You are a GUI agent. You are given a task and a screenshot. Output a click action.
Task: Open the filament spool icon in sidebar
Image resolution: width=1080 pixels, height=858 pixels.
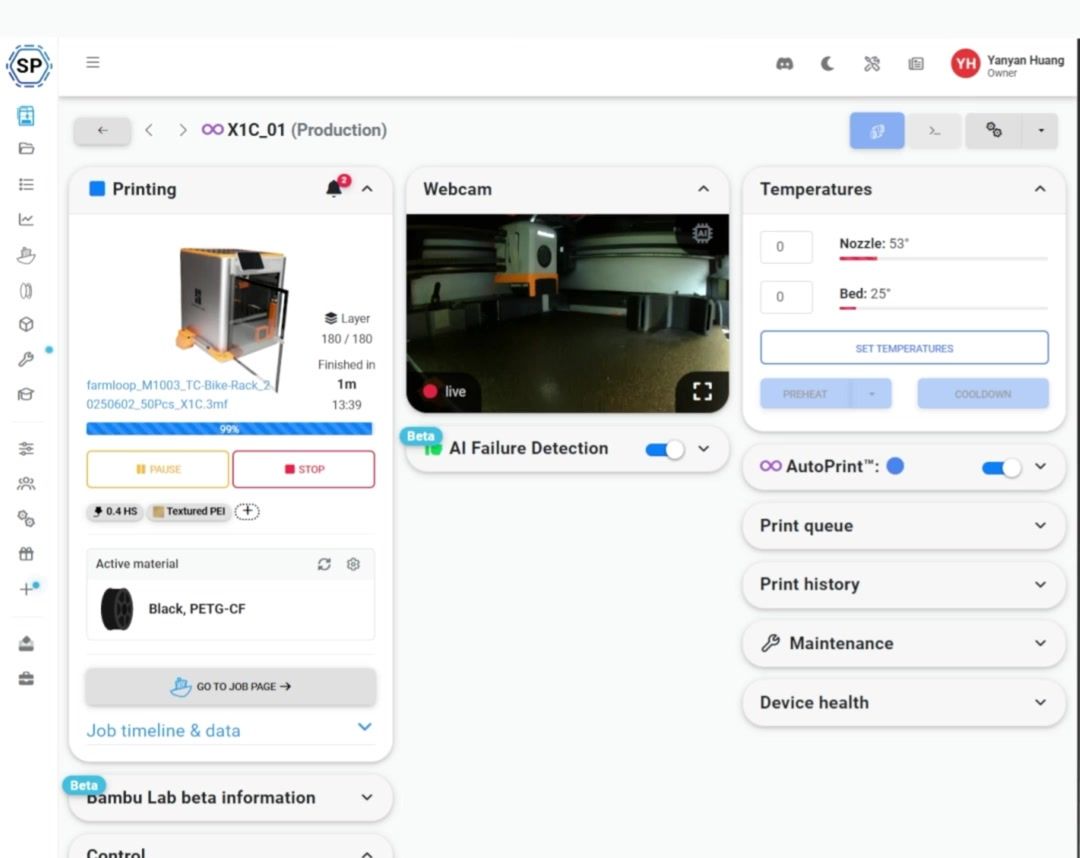[x=26, y=291]
